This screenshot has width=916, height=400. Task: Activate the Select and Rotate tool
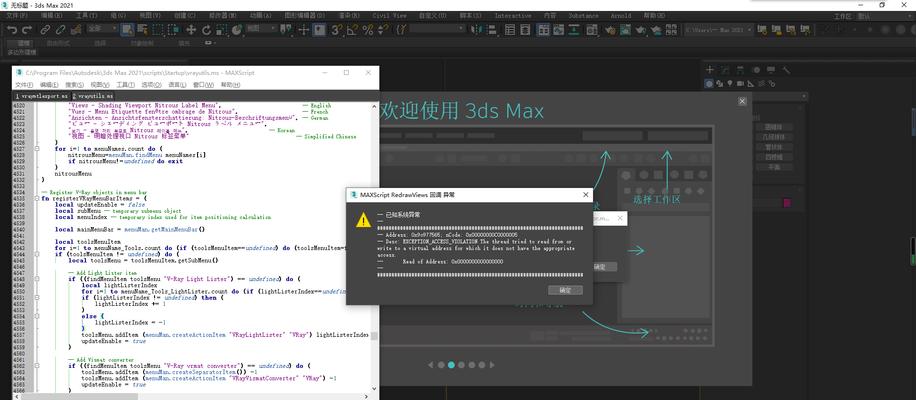207,29
